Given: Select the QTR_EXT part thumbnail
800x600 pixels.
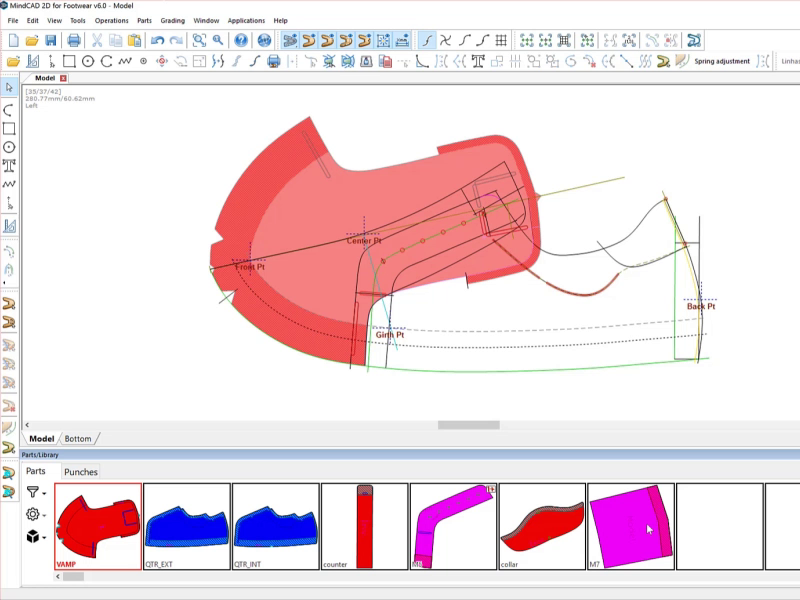Looking at the screenshot, I should [x=187, y=526].
